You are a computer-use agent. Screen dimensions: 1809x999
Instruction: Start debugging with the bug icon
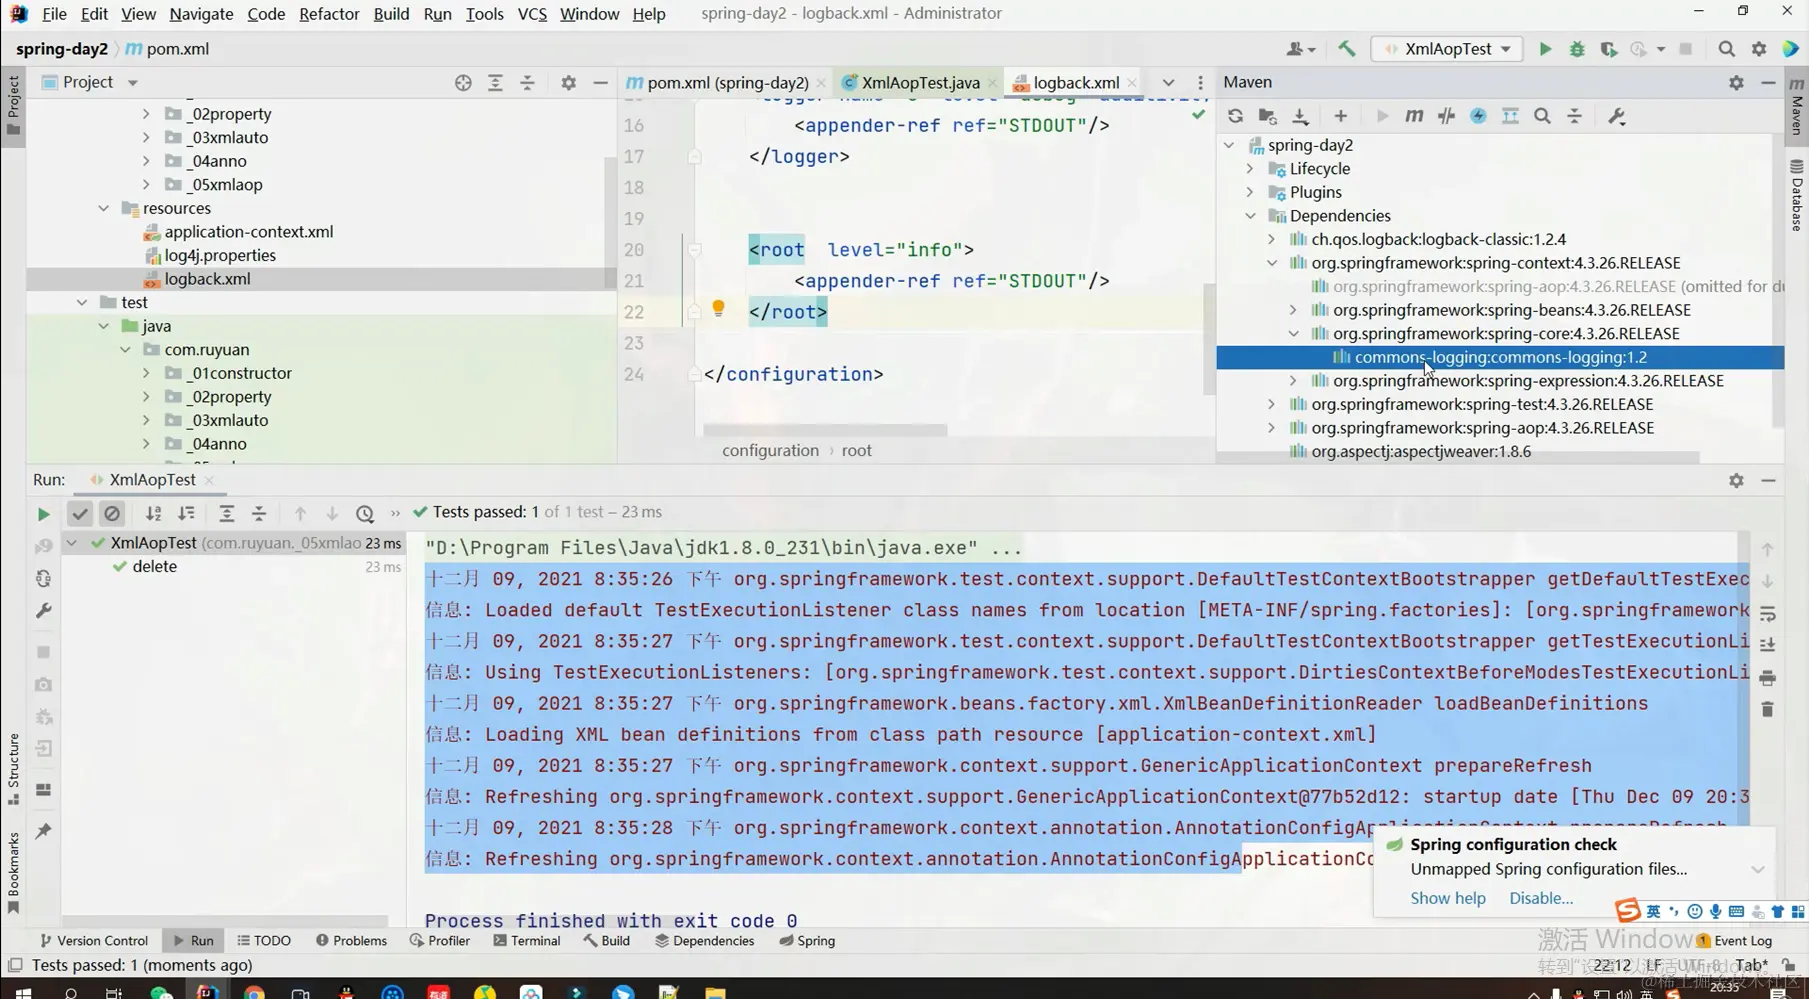(1577, 49)
